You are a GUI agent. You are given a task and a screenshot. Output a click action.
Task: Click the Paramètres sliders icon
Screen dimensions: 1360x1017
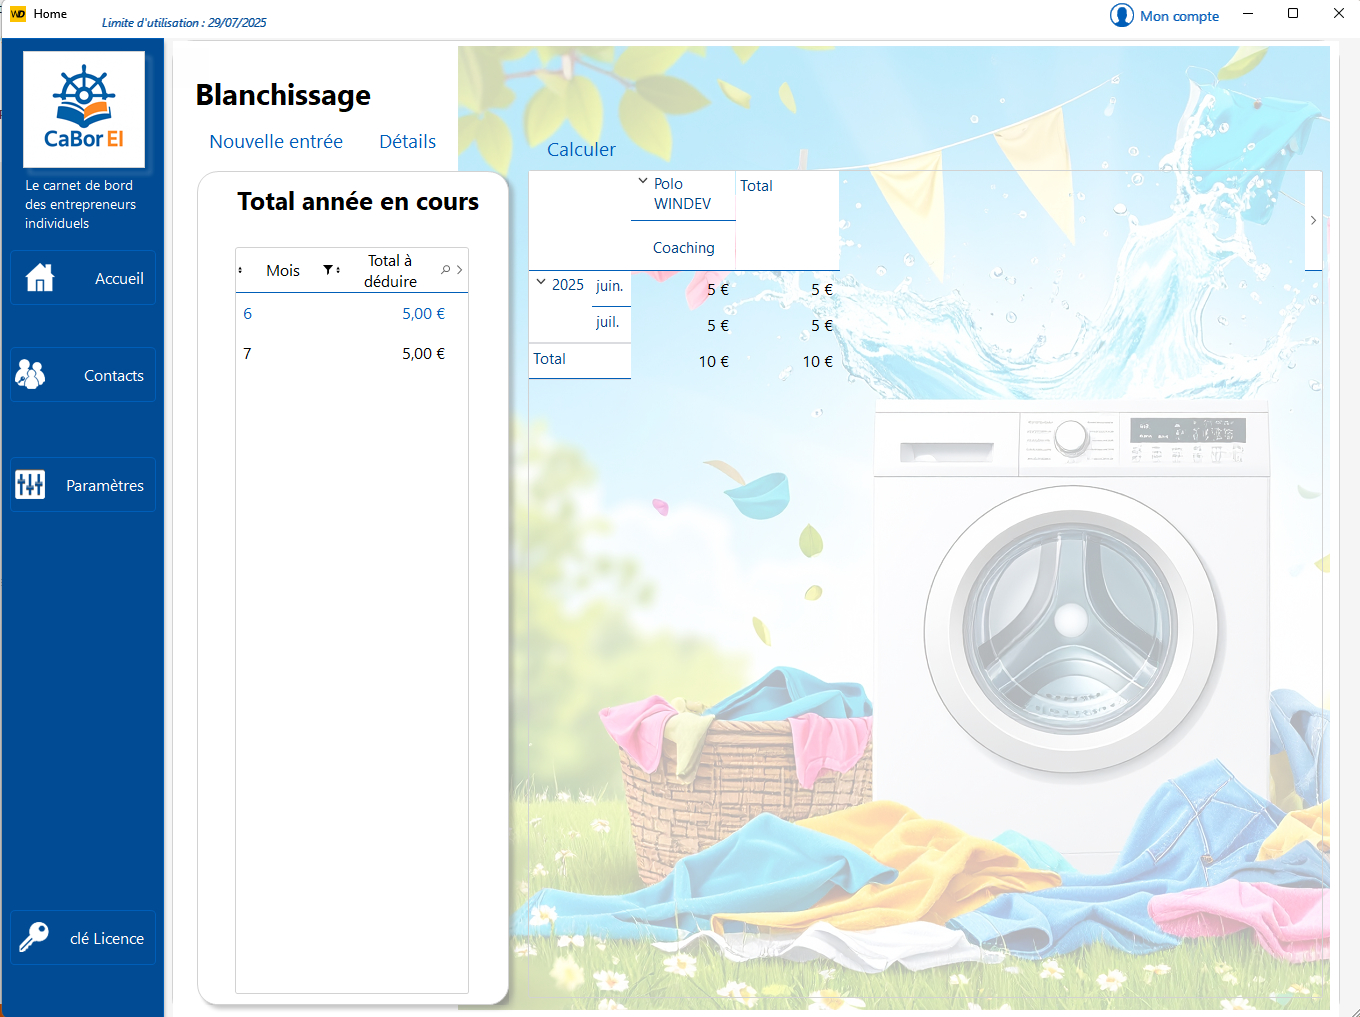(30, 485)
